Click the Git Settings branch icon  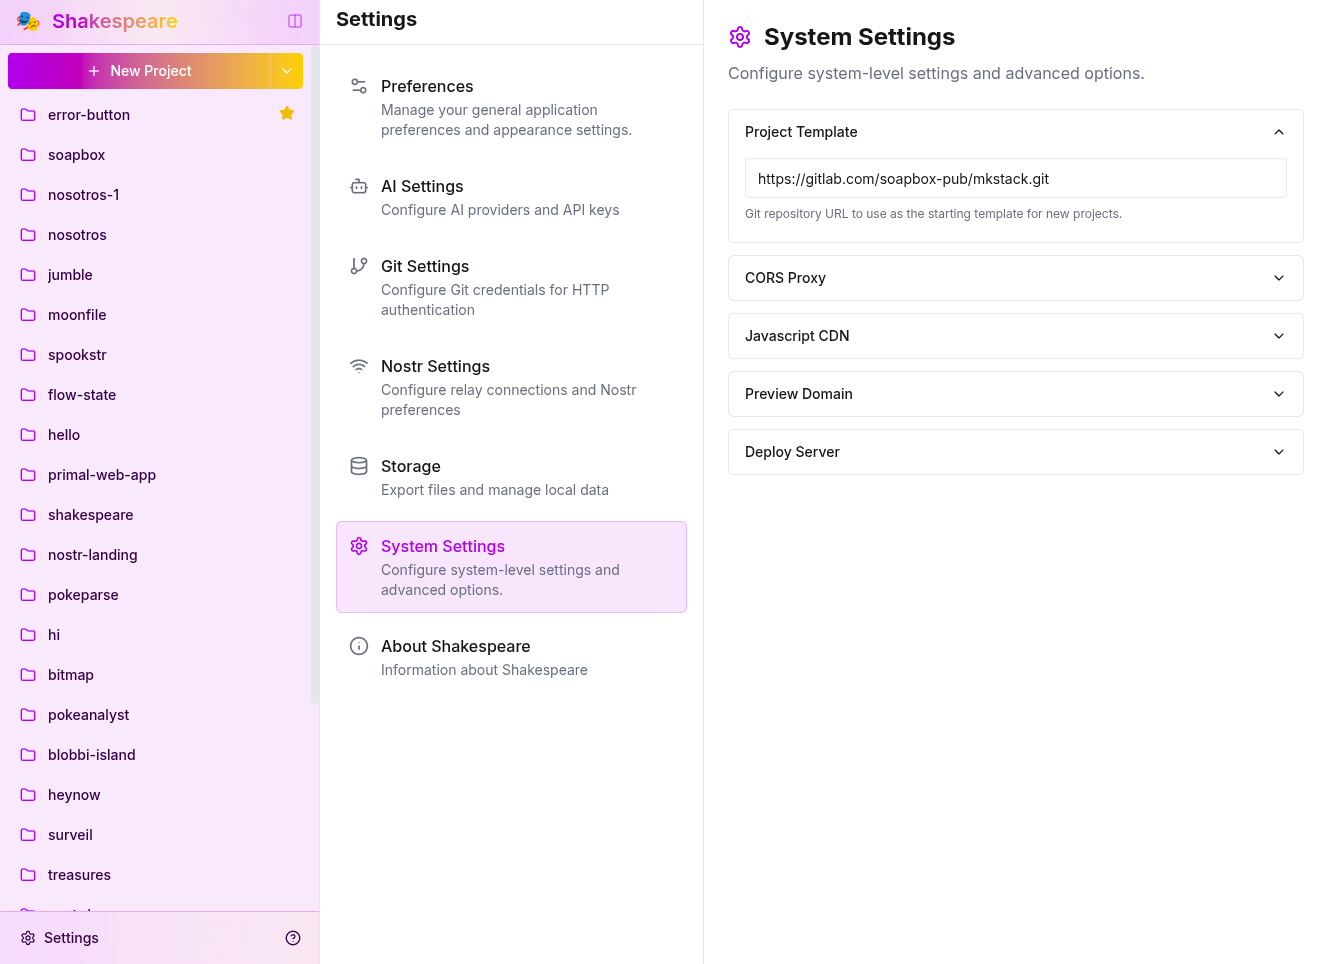pos(359,266)
